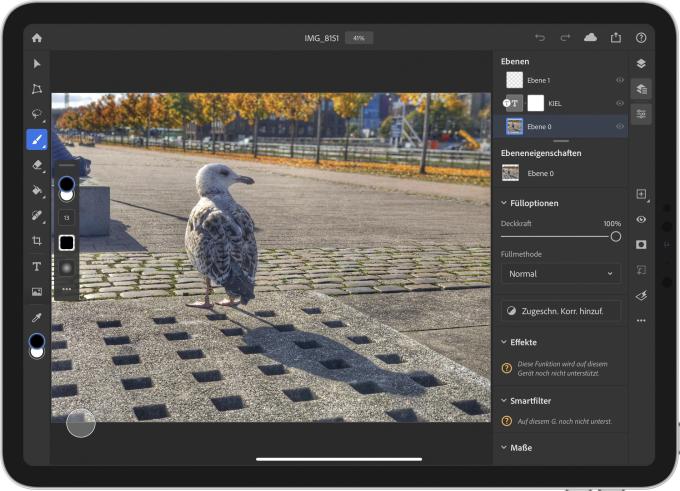Open more brush options ellipsis
Screen dimensions: 680x491
click(x=66, y=289)
